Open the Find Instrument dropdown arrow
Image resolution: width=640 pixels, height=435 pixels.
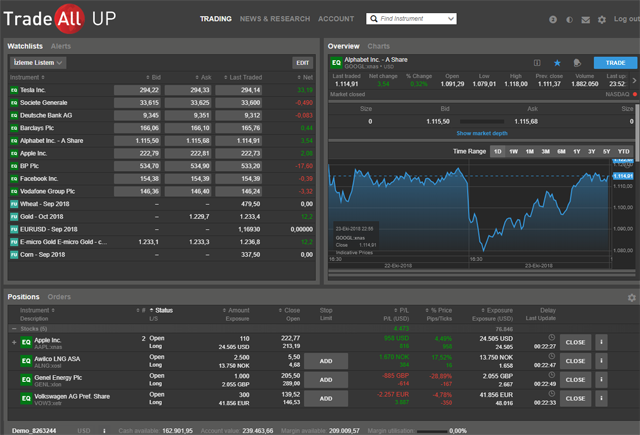point(451,19)
